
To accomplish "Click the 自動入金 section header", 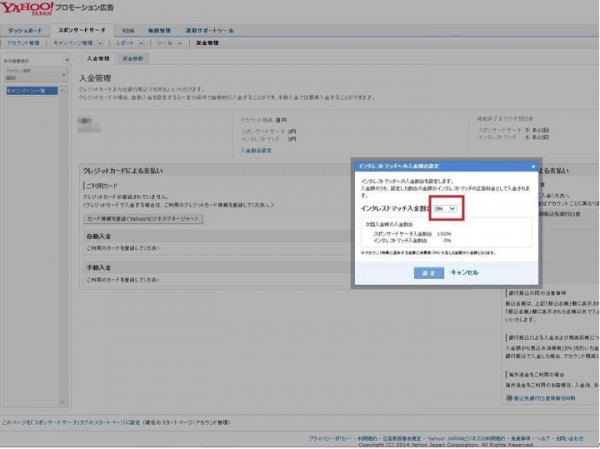I will coord(99,237).
